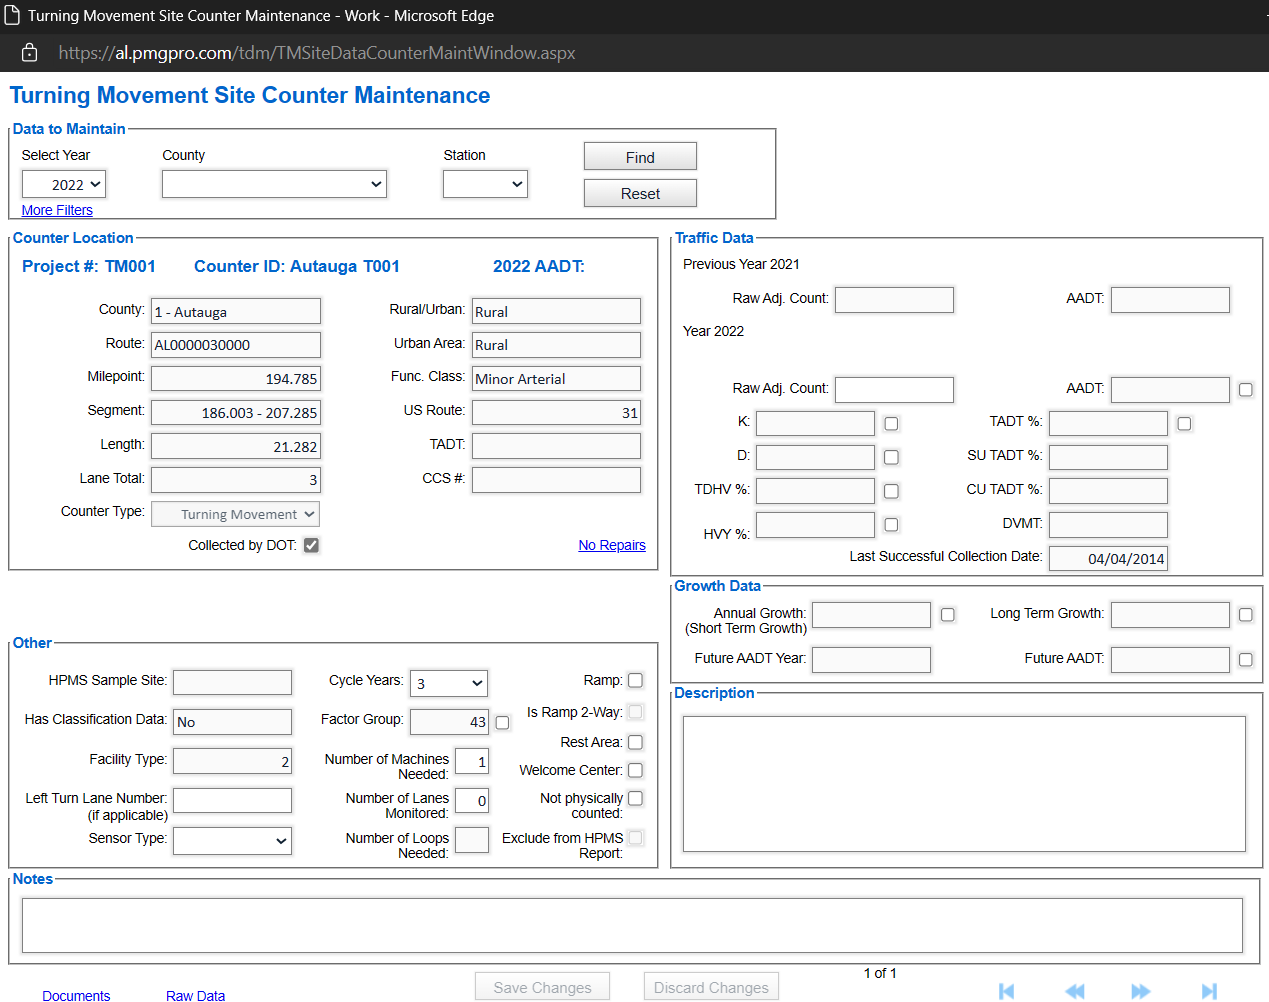Click the page lock icon in address bar
Viewport: 1269px width, 1002px height.
pyautogui.click(x=28, y=52)
